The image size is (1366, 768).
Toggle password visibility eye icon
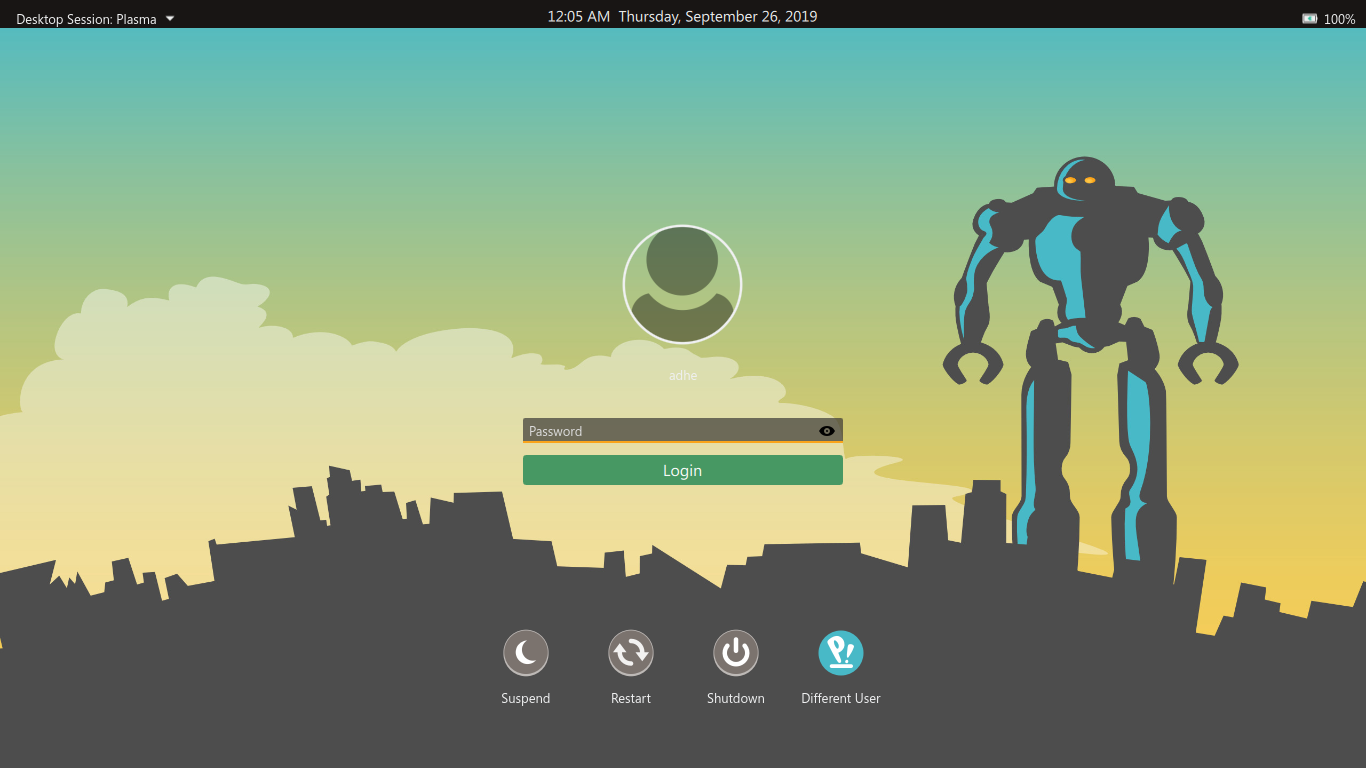pyautogui.click(x=826, y=431)
